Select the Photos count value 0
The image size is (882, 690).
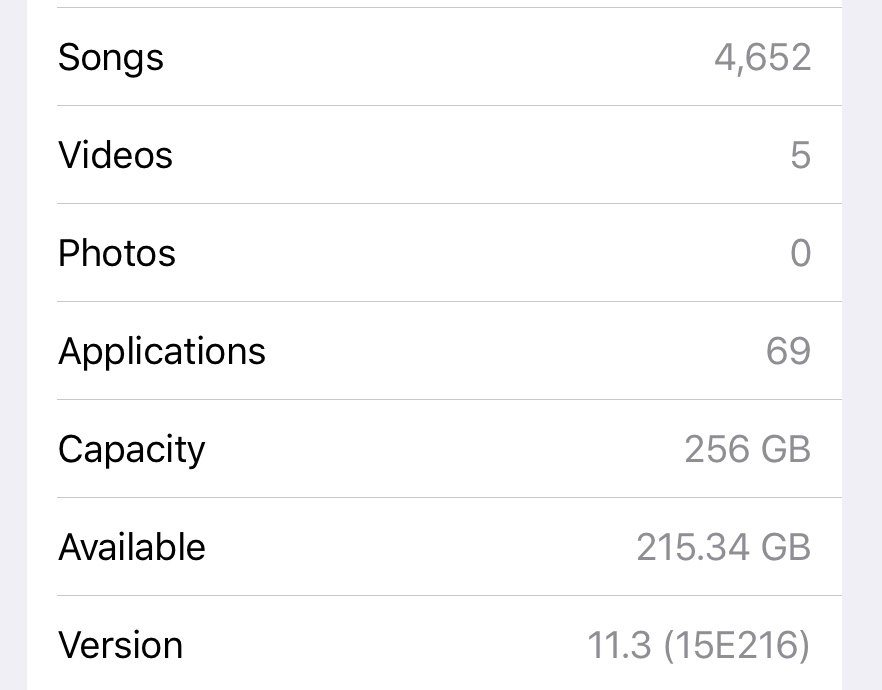800,253
